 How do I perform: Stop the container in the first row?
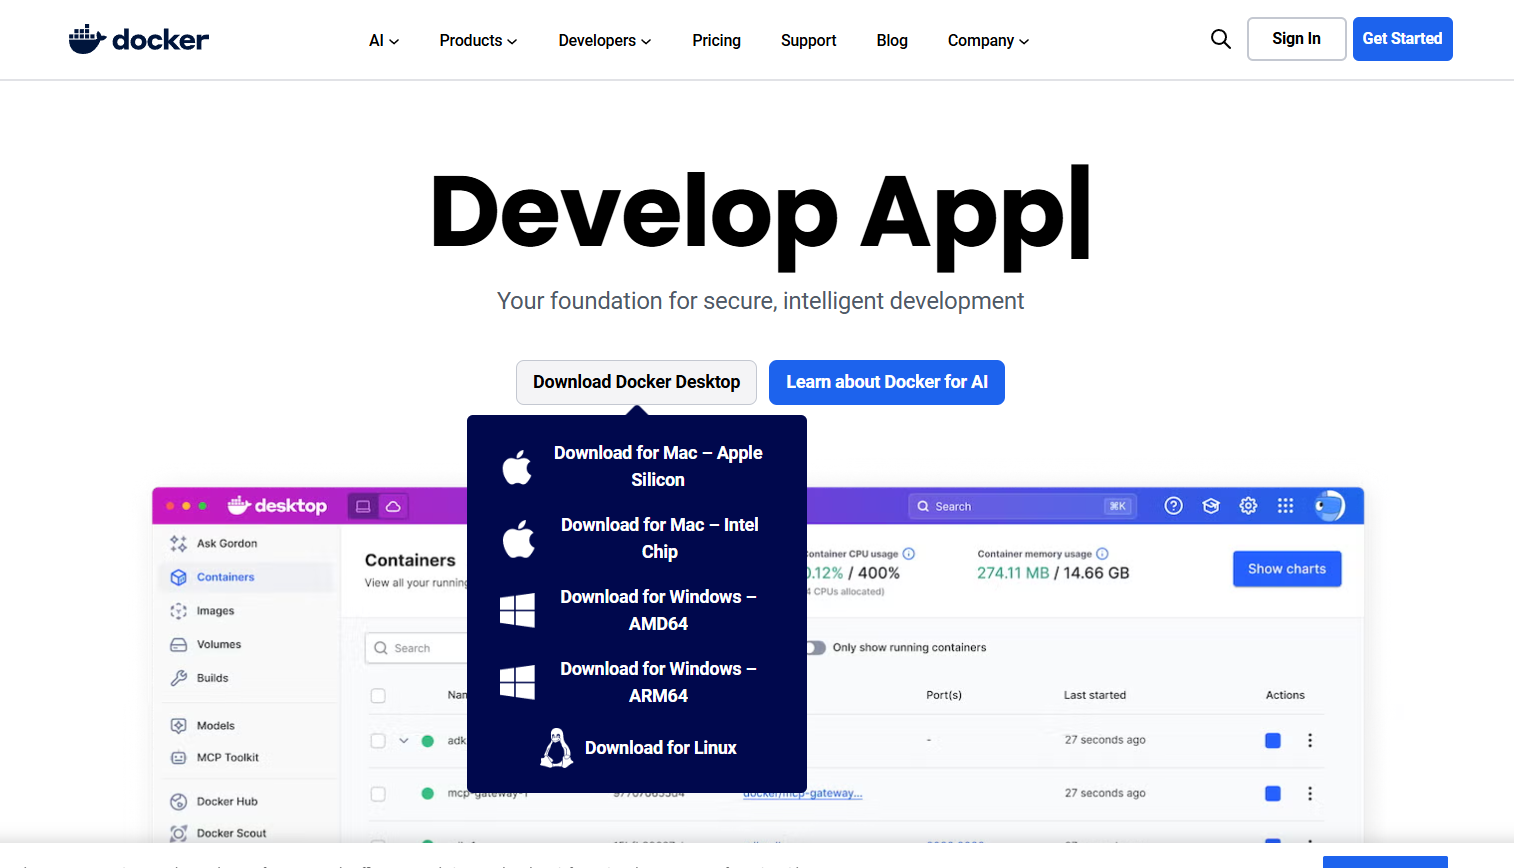[x=1273, y=740]
